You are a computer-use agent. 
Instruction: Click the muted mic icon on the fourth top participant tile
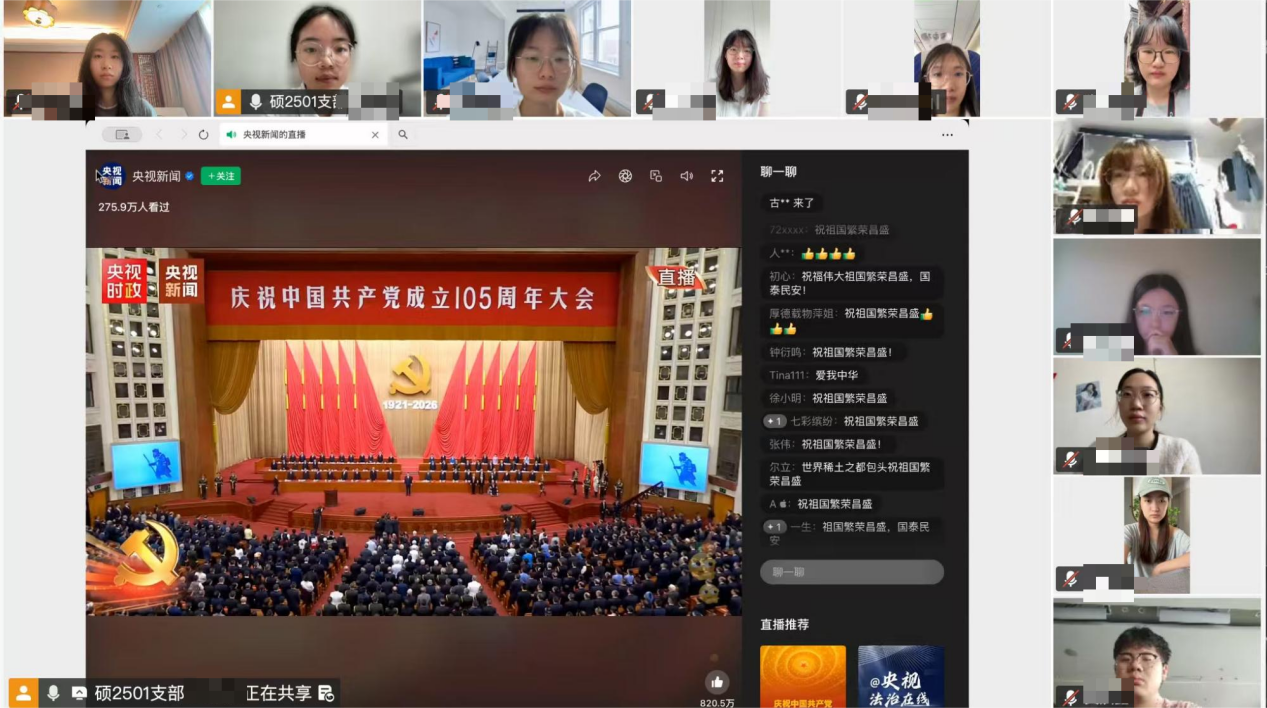pyautogui.click(x=650, y=102)
